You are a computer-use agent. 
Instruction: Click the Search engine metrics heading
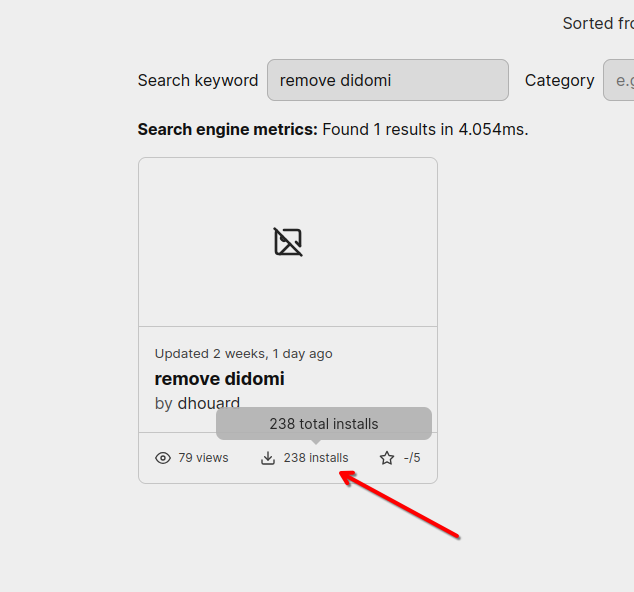tap(227, 129)
